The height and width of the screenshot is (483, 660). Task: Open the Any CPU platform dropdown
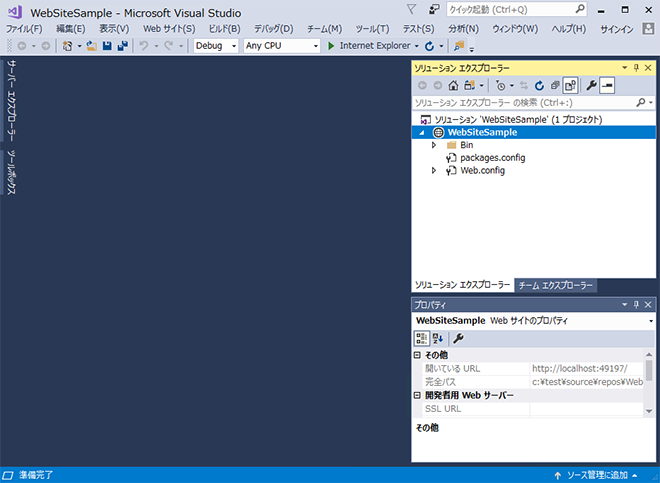pyautogui.click(x=316, y=46)
